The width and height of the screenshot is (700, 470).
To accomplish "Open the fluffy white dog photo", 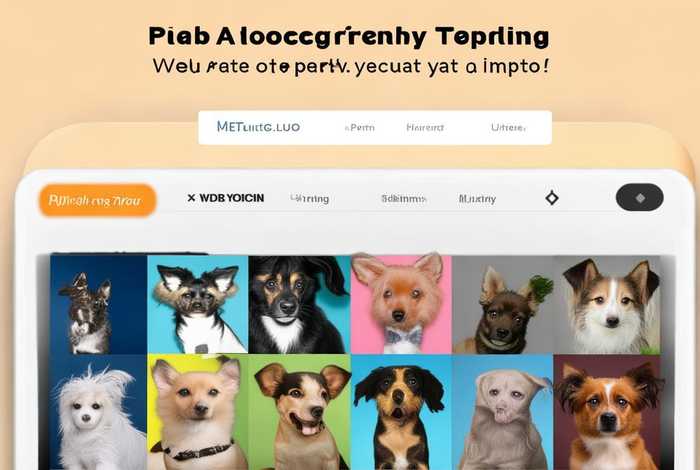I will [98, 412].
